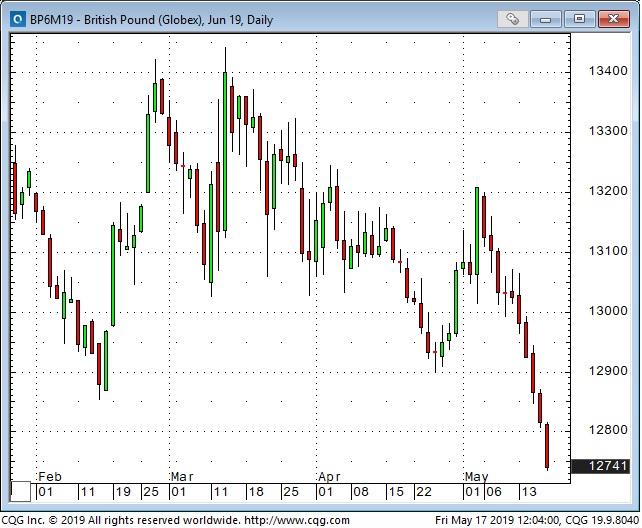642x528 pixels.
Task: Minimize the BP6M19 chart window
Action: click(546, 19)
